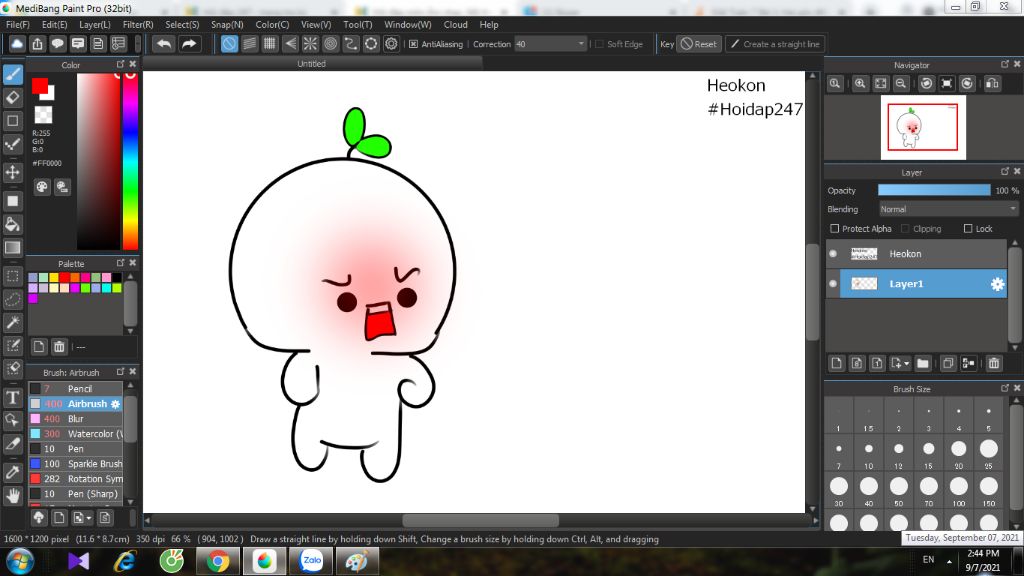Hide the Heokon layer

(x=833, y=253)
